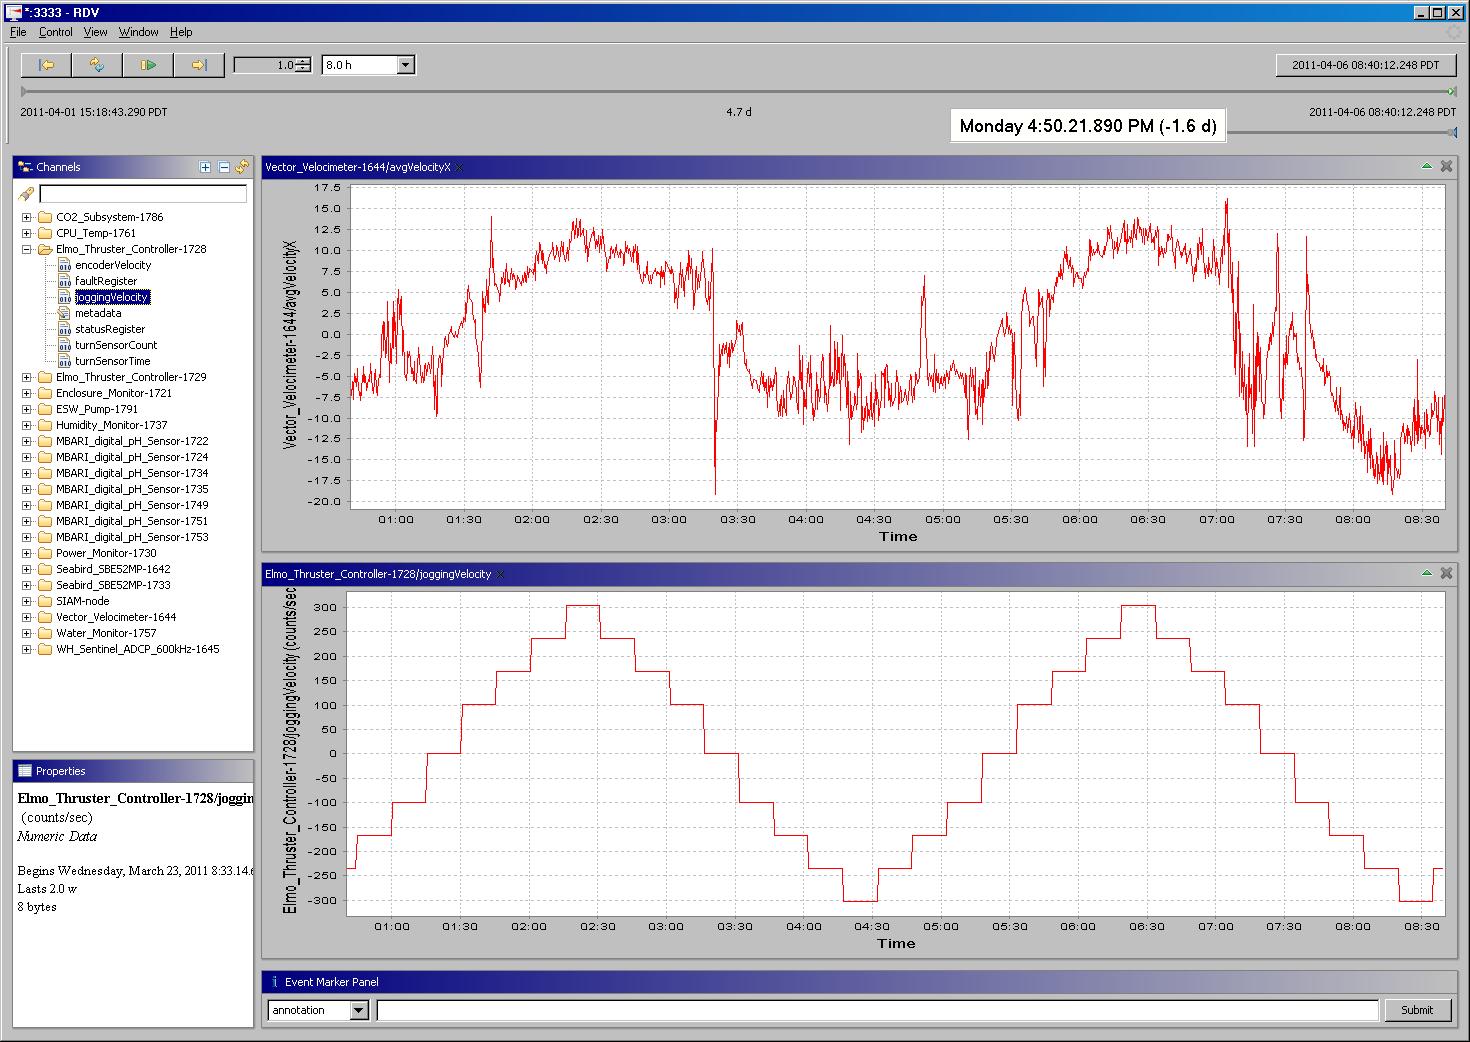Expand the CO2_Subsystem-1786 folder

[x=27, y=217]
